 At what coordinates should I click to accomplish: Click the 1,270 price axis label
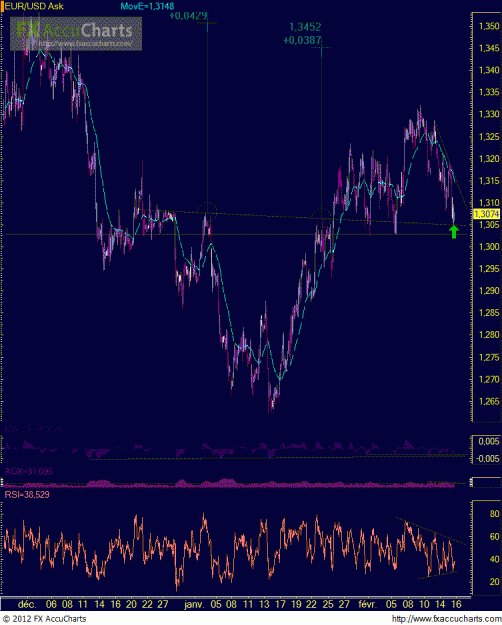click(489, 379)
